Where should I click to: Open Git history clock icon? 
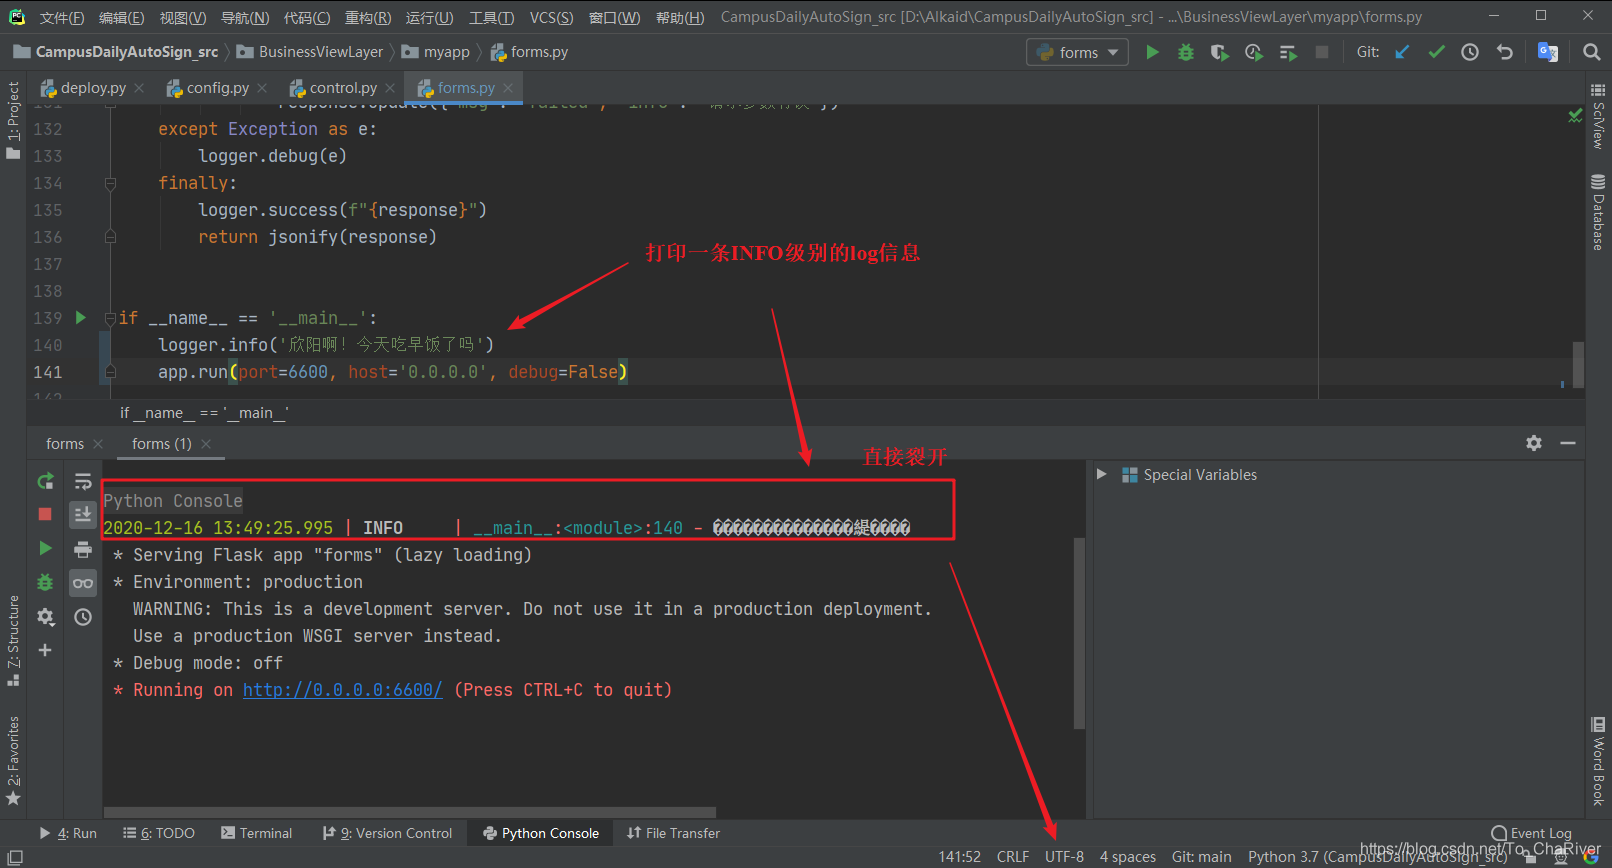1470,52
